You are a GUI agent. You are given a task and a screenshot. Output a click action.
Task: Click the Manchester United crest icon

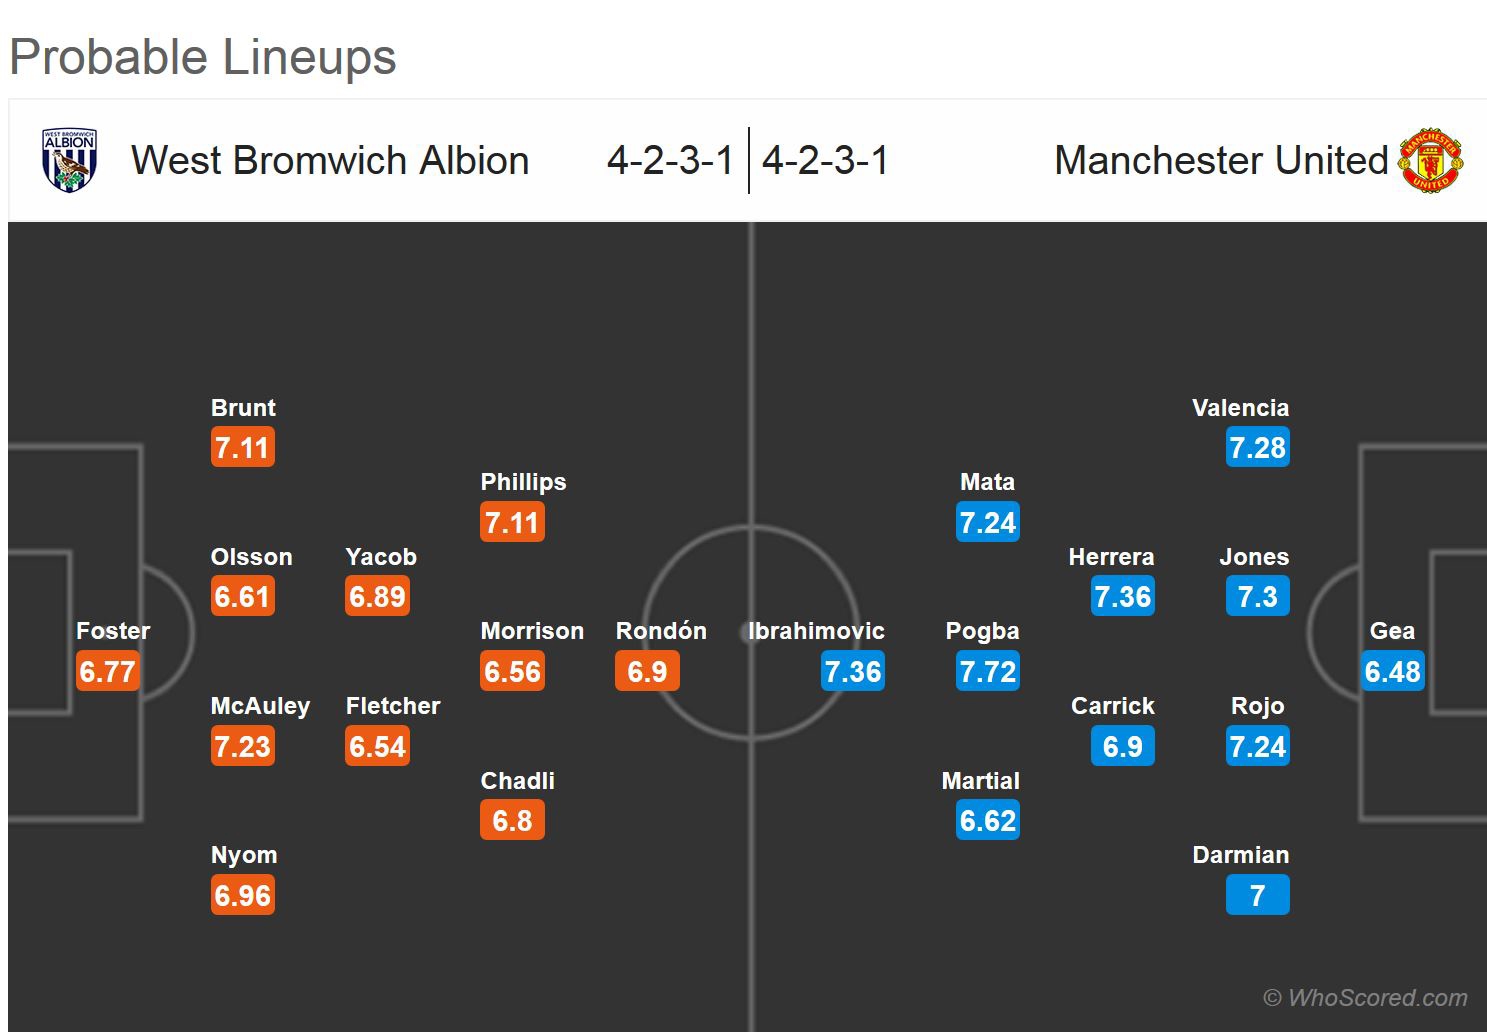(1431, 160)
